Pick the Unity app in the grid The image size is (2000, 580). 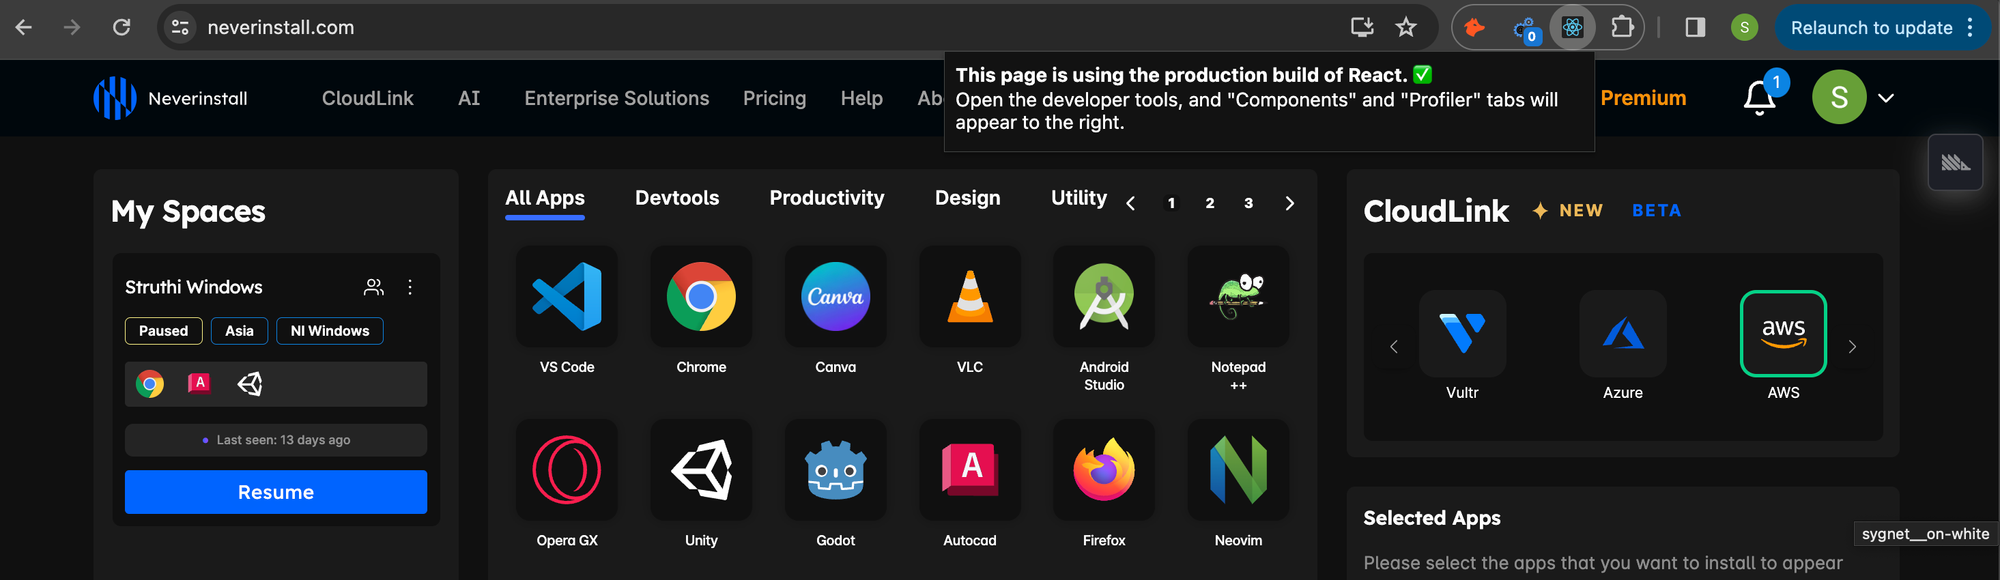(x=701, y=470)
